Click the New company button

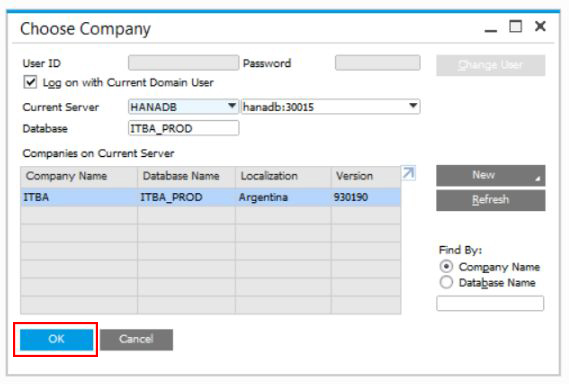(491, 175)
